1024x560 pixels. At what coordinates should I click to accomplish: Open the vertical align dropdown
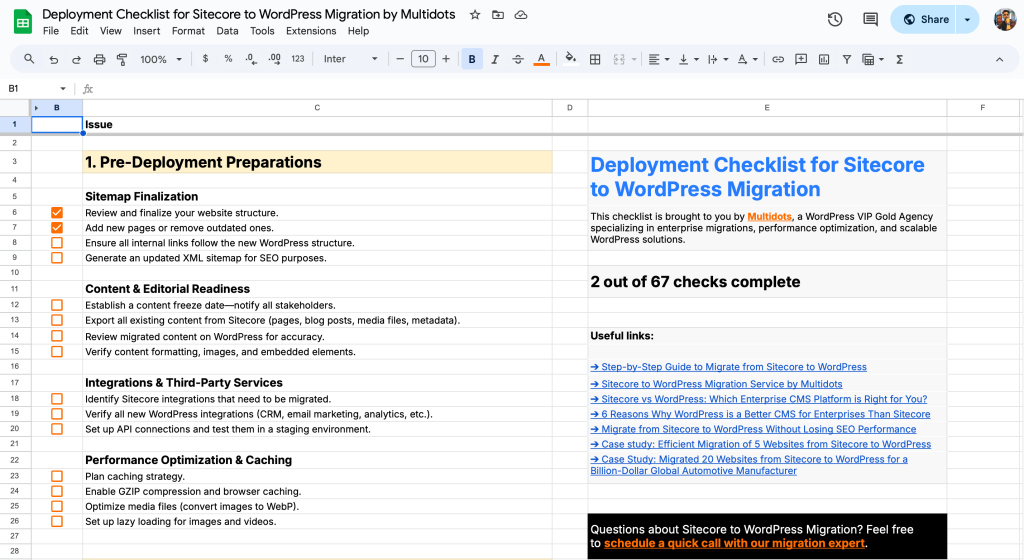click(688, 59)
